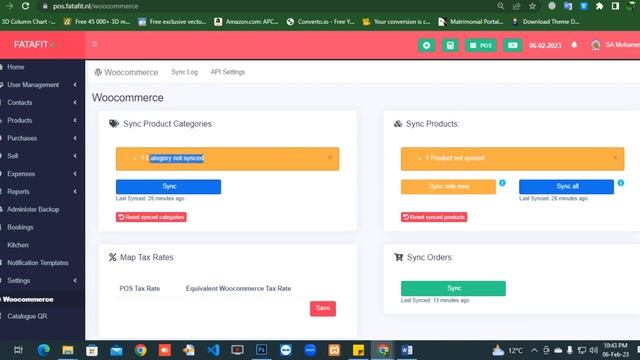Expand Sell submenu arrow
Image resolution: width=640 pixels, height=360 pixels.
(75, 156)
